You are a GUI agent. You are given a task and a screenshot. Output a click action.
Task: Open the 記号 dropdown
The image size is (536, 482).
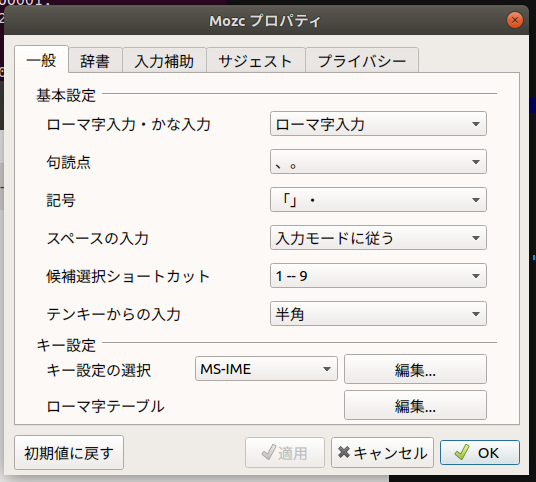378,200
